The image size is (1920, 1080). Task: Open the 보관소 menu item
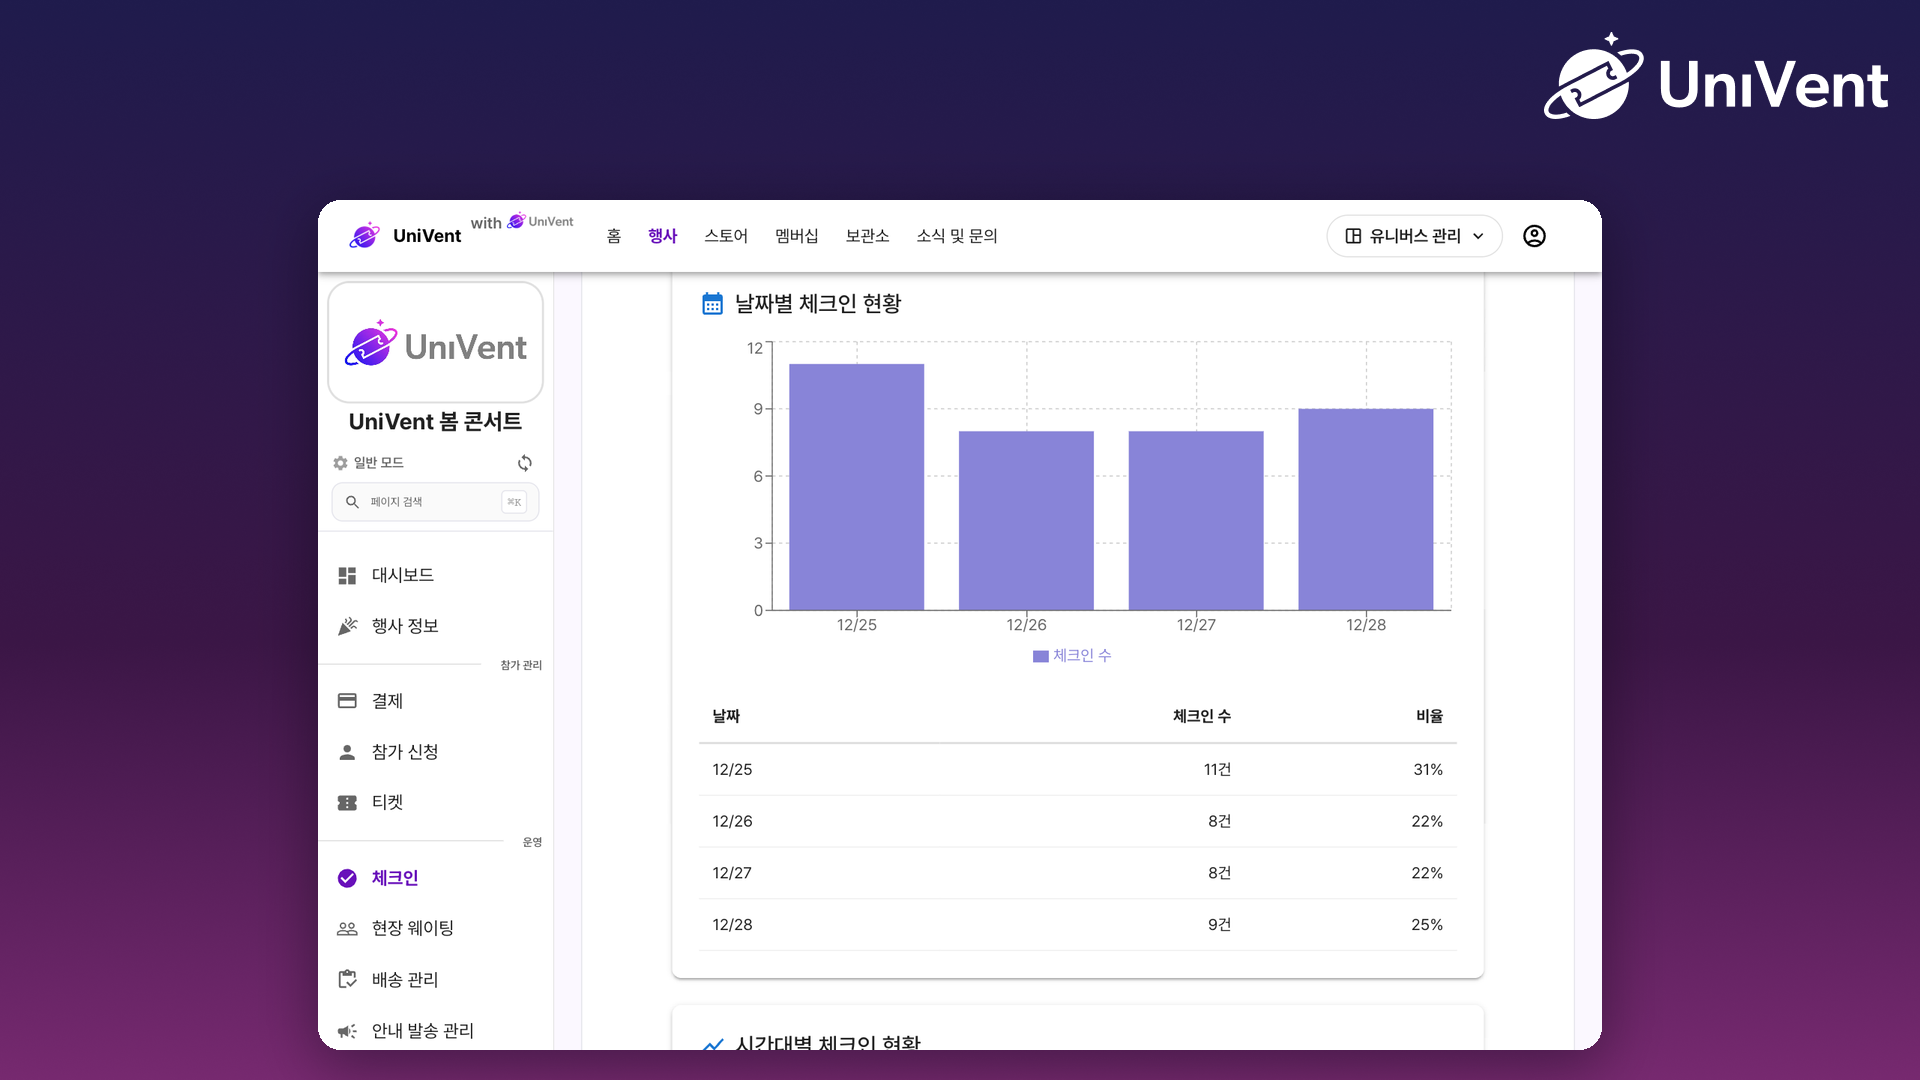click(x=867, y=236)
